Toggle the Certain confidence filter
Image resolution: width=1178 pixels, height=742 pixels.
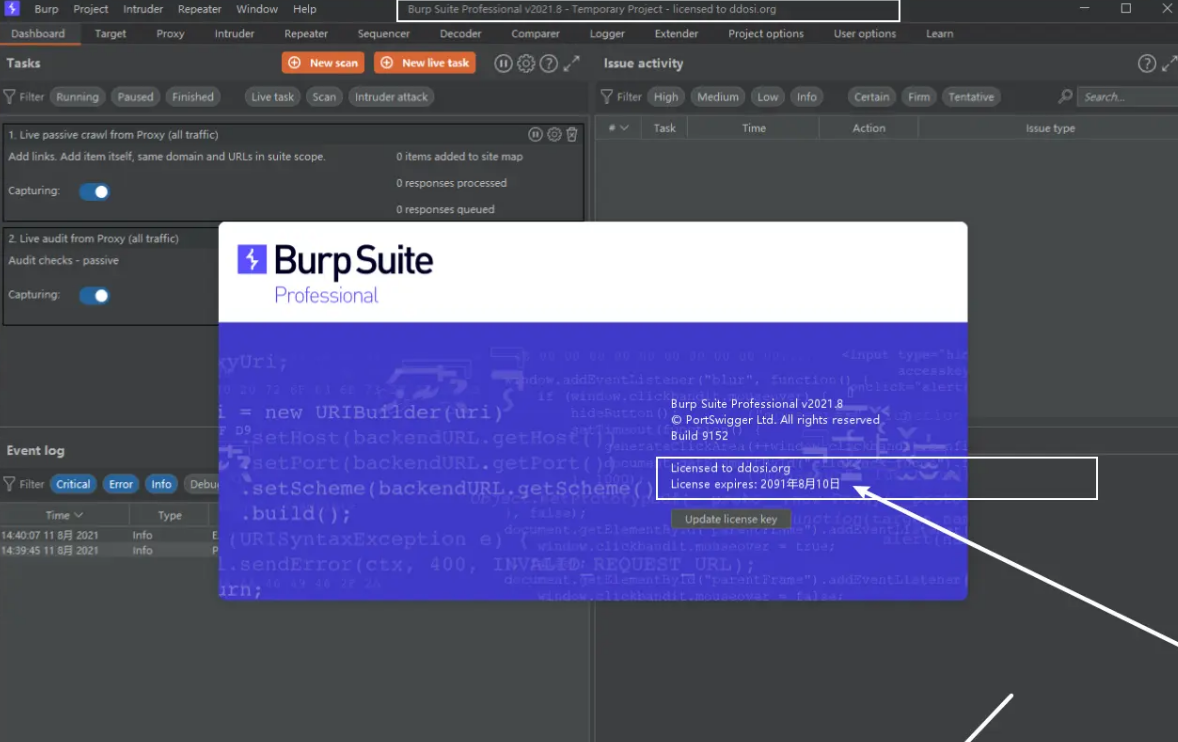click(x=871, y=97)
